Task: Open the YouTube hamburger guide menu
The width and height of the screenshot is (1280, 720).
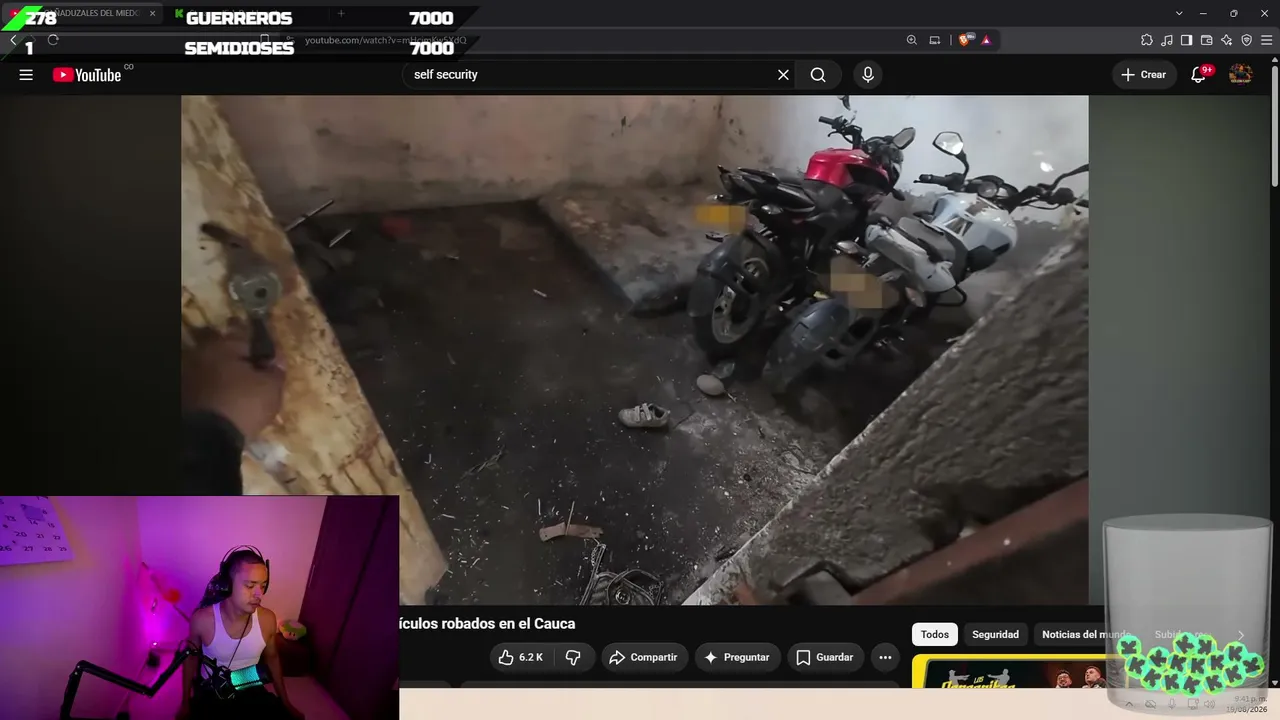Action: pyautogui.click(x=26, y=75)
